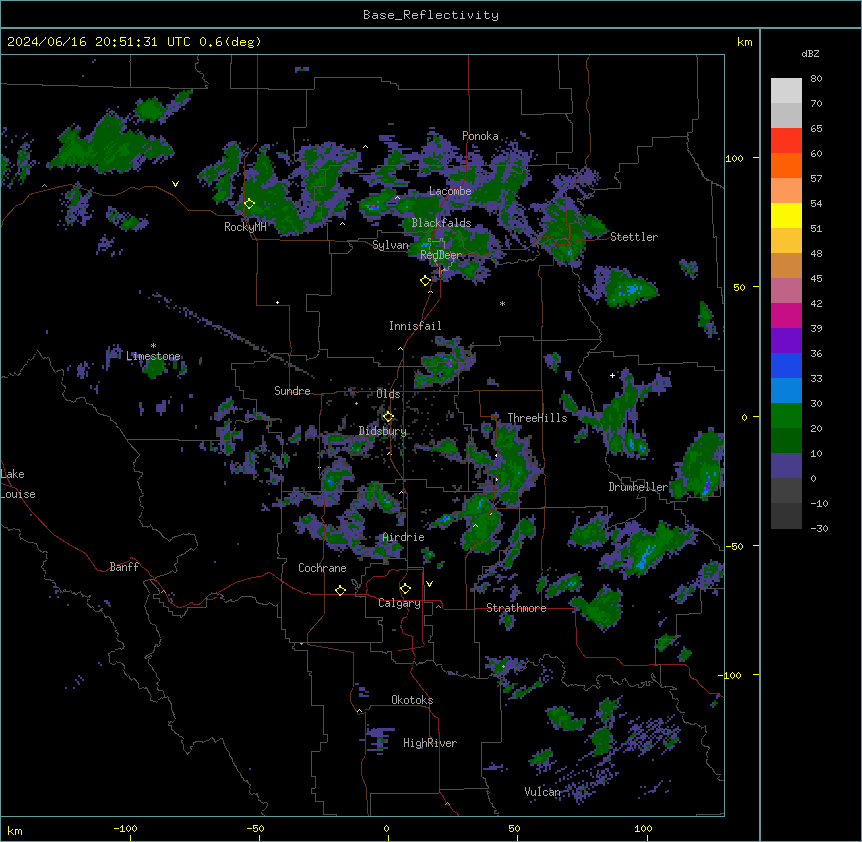
Task: Select the Cochrane label
Action: pos(322,568)
